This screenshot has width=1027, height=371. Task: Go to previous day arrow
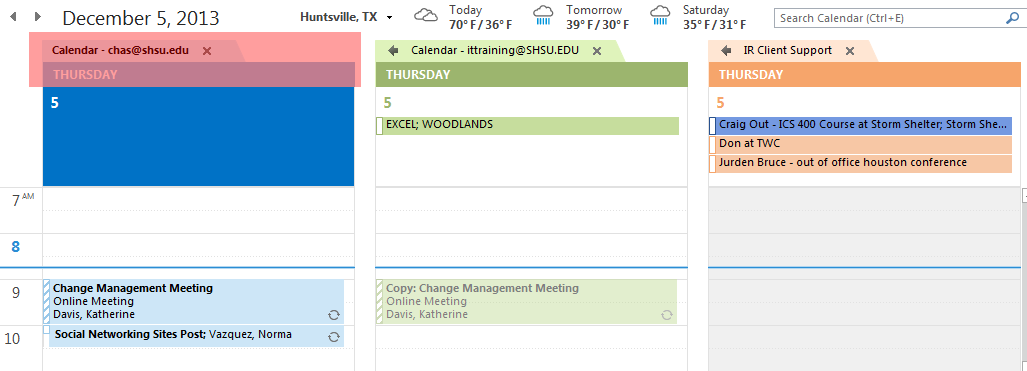(x=12, y=17)
